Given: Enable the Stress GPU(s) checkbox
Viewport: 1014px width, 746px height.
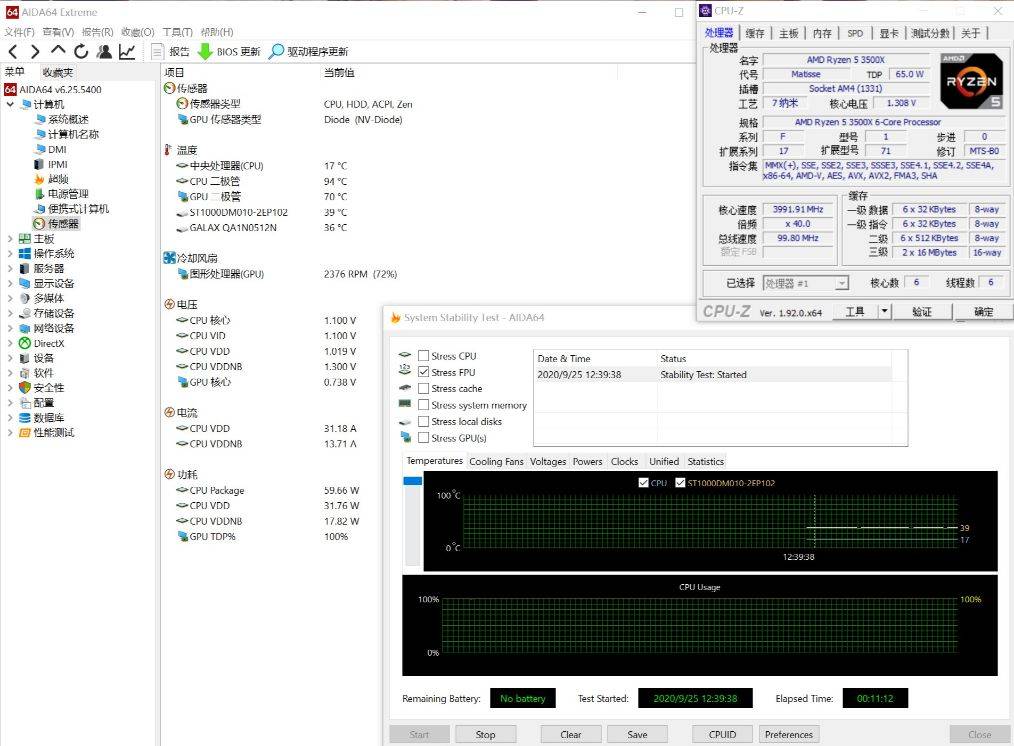Looking at the screenshot, I should [424, 438].
